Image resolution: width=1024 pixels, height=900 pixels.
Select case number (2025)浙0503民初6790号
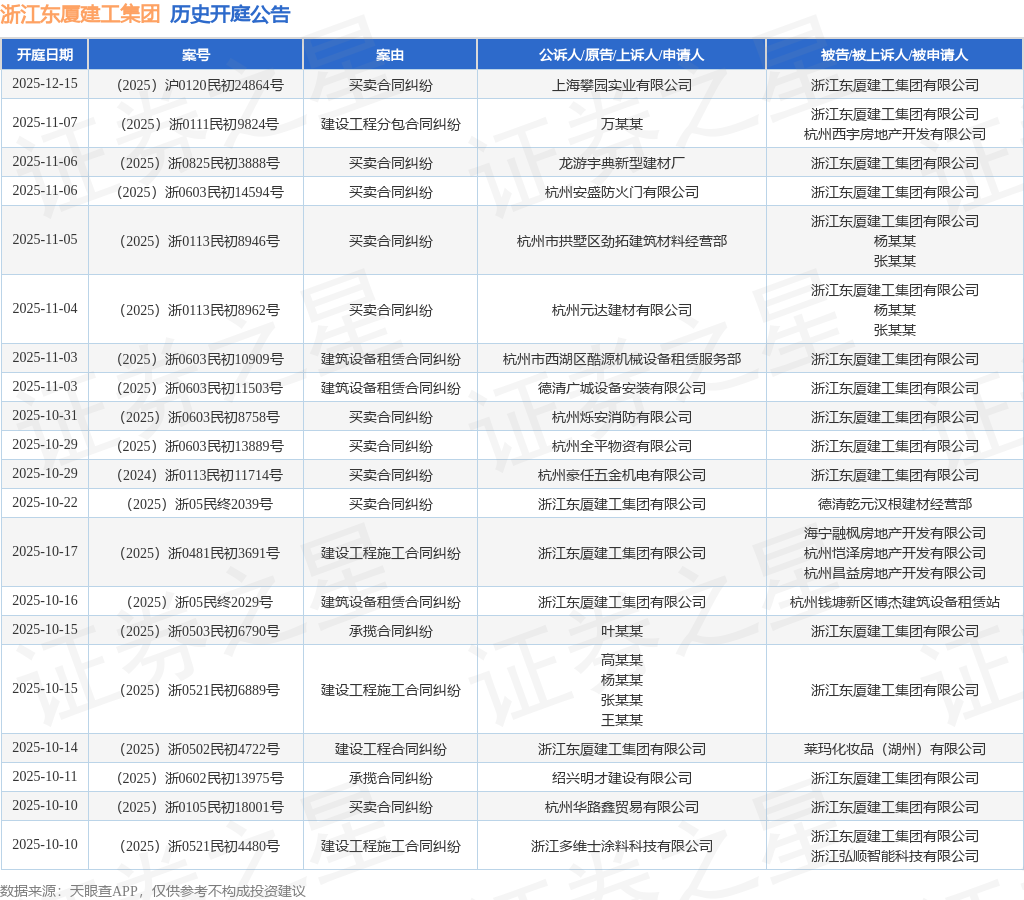tap(200, 631)
